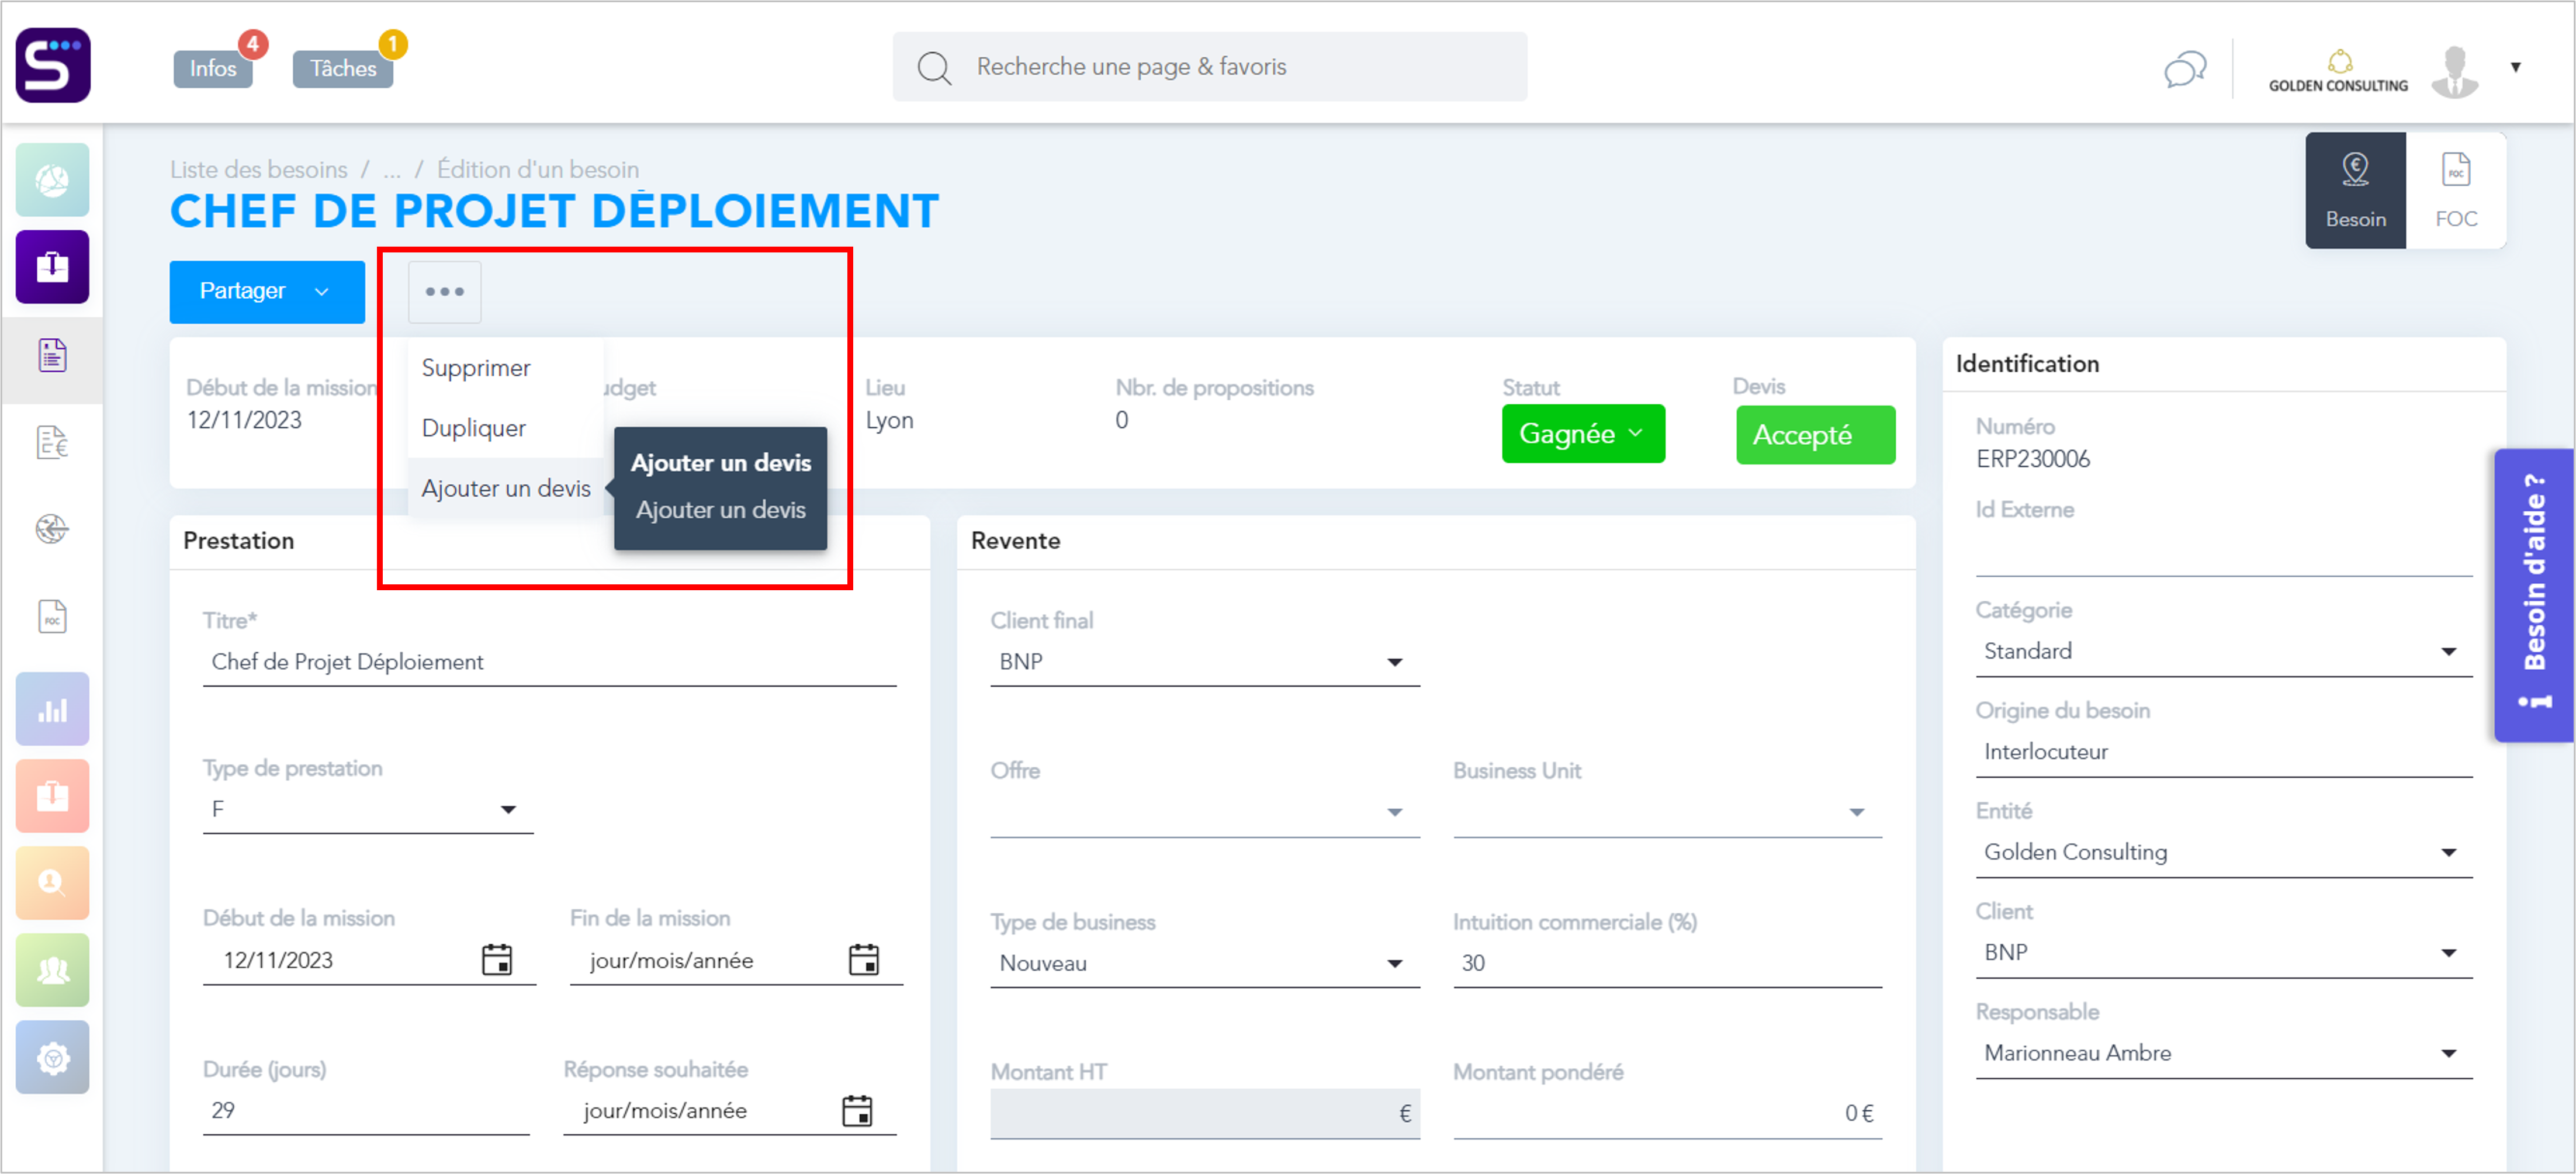Viewport: 2576px width, 1174px height.
Task: Open the Infos notifications button
Action: (213, 69)
